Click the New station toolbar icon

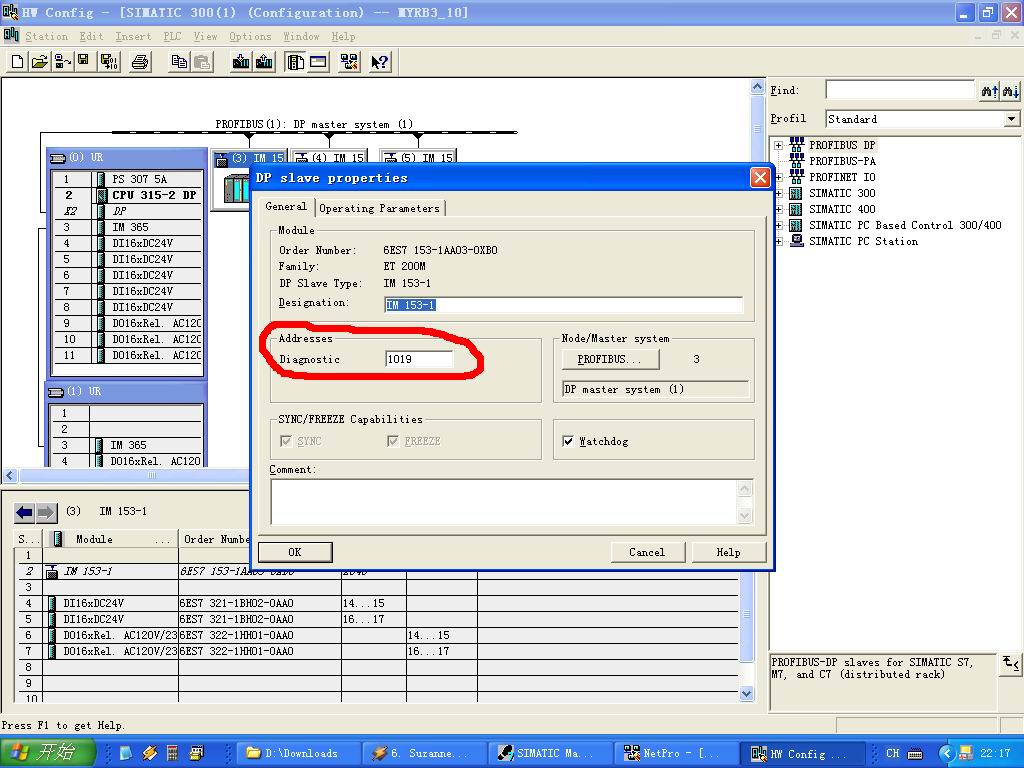click(18, 62)
